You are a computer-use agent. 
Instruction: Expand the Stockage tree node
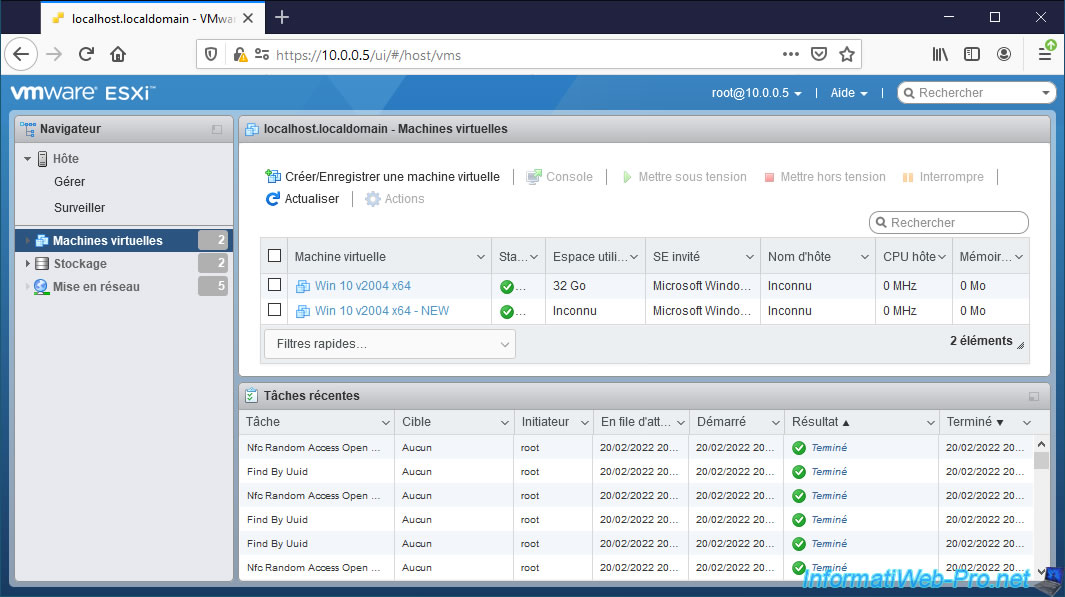pyautogui.click(x=27, y=264)
